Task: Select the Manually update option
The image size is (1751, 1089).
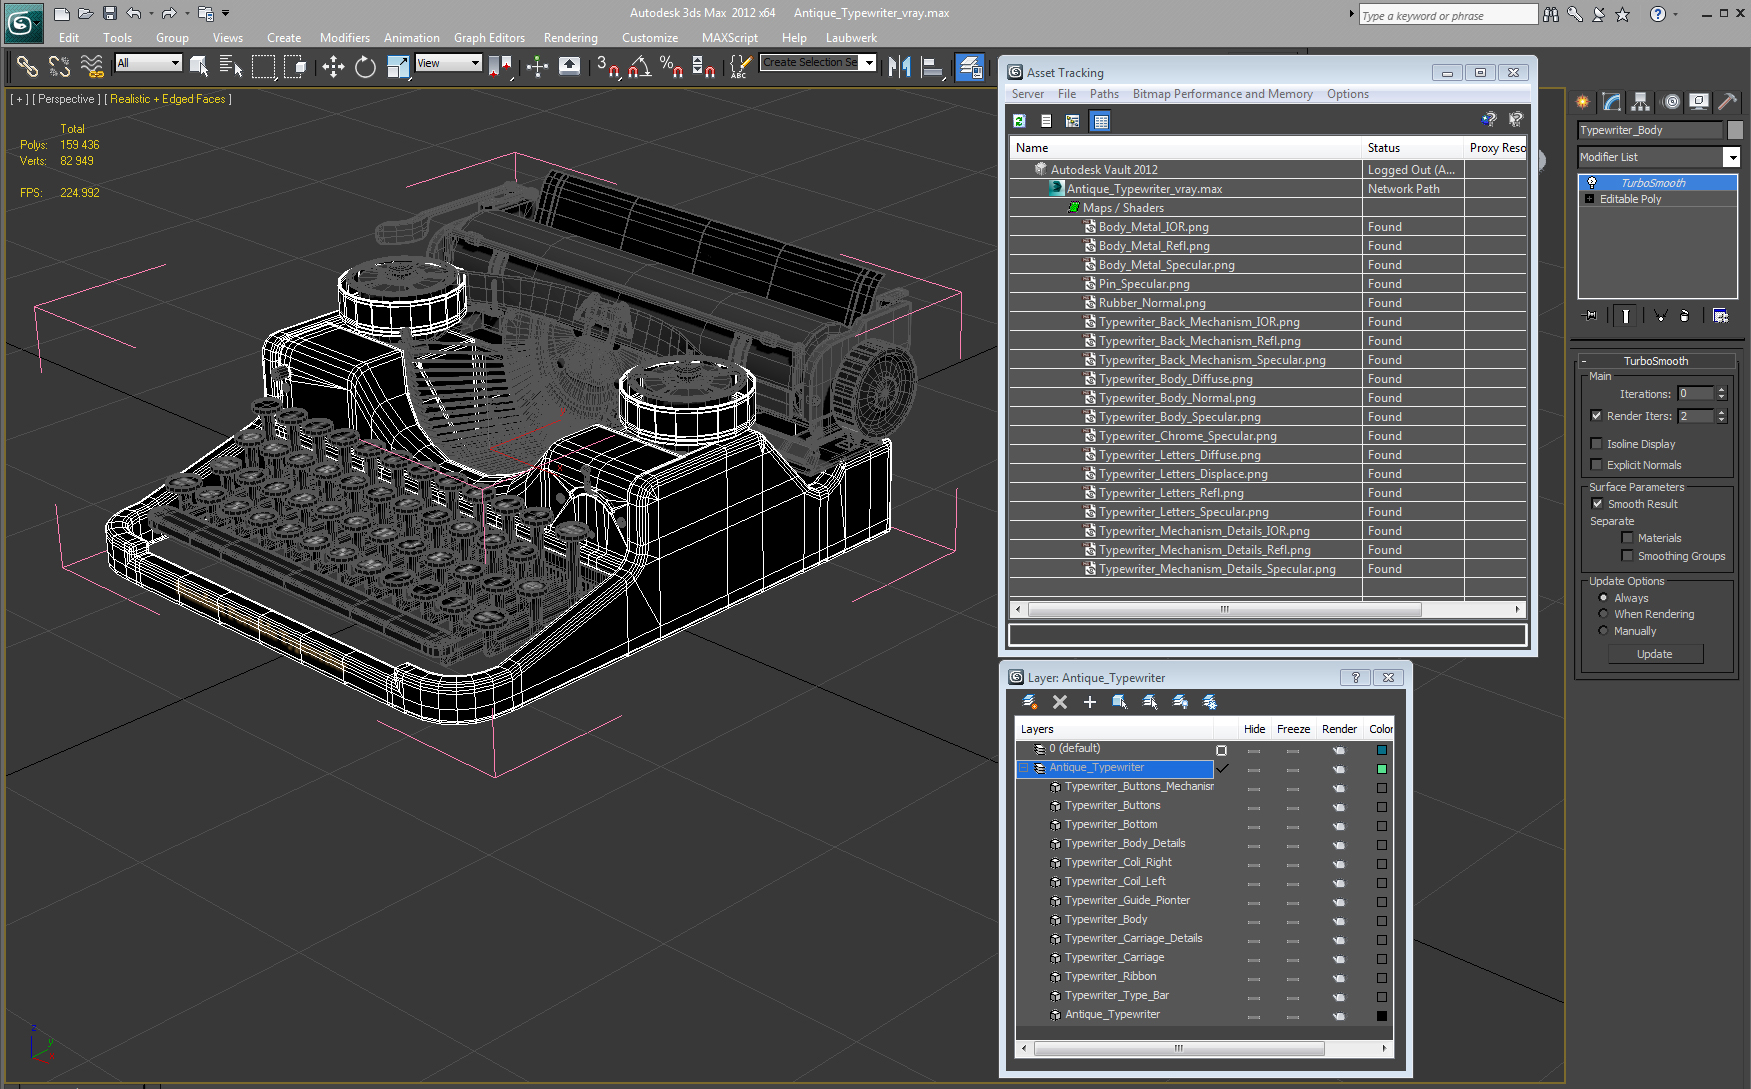Action: (1603, 631)
